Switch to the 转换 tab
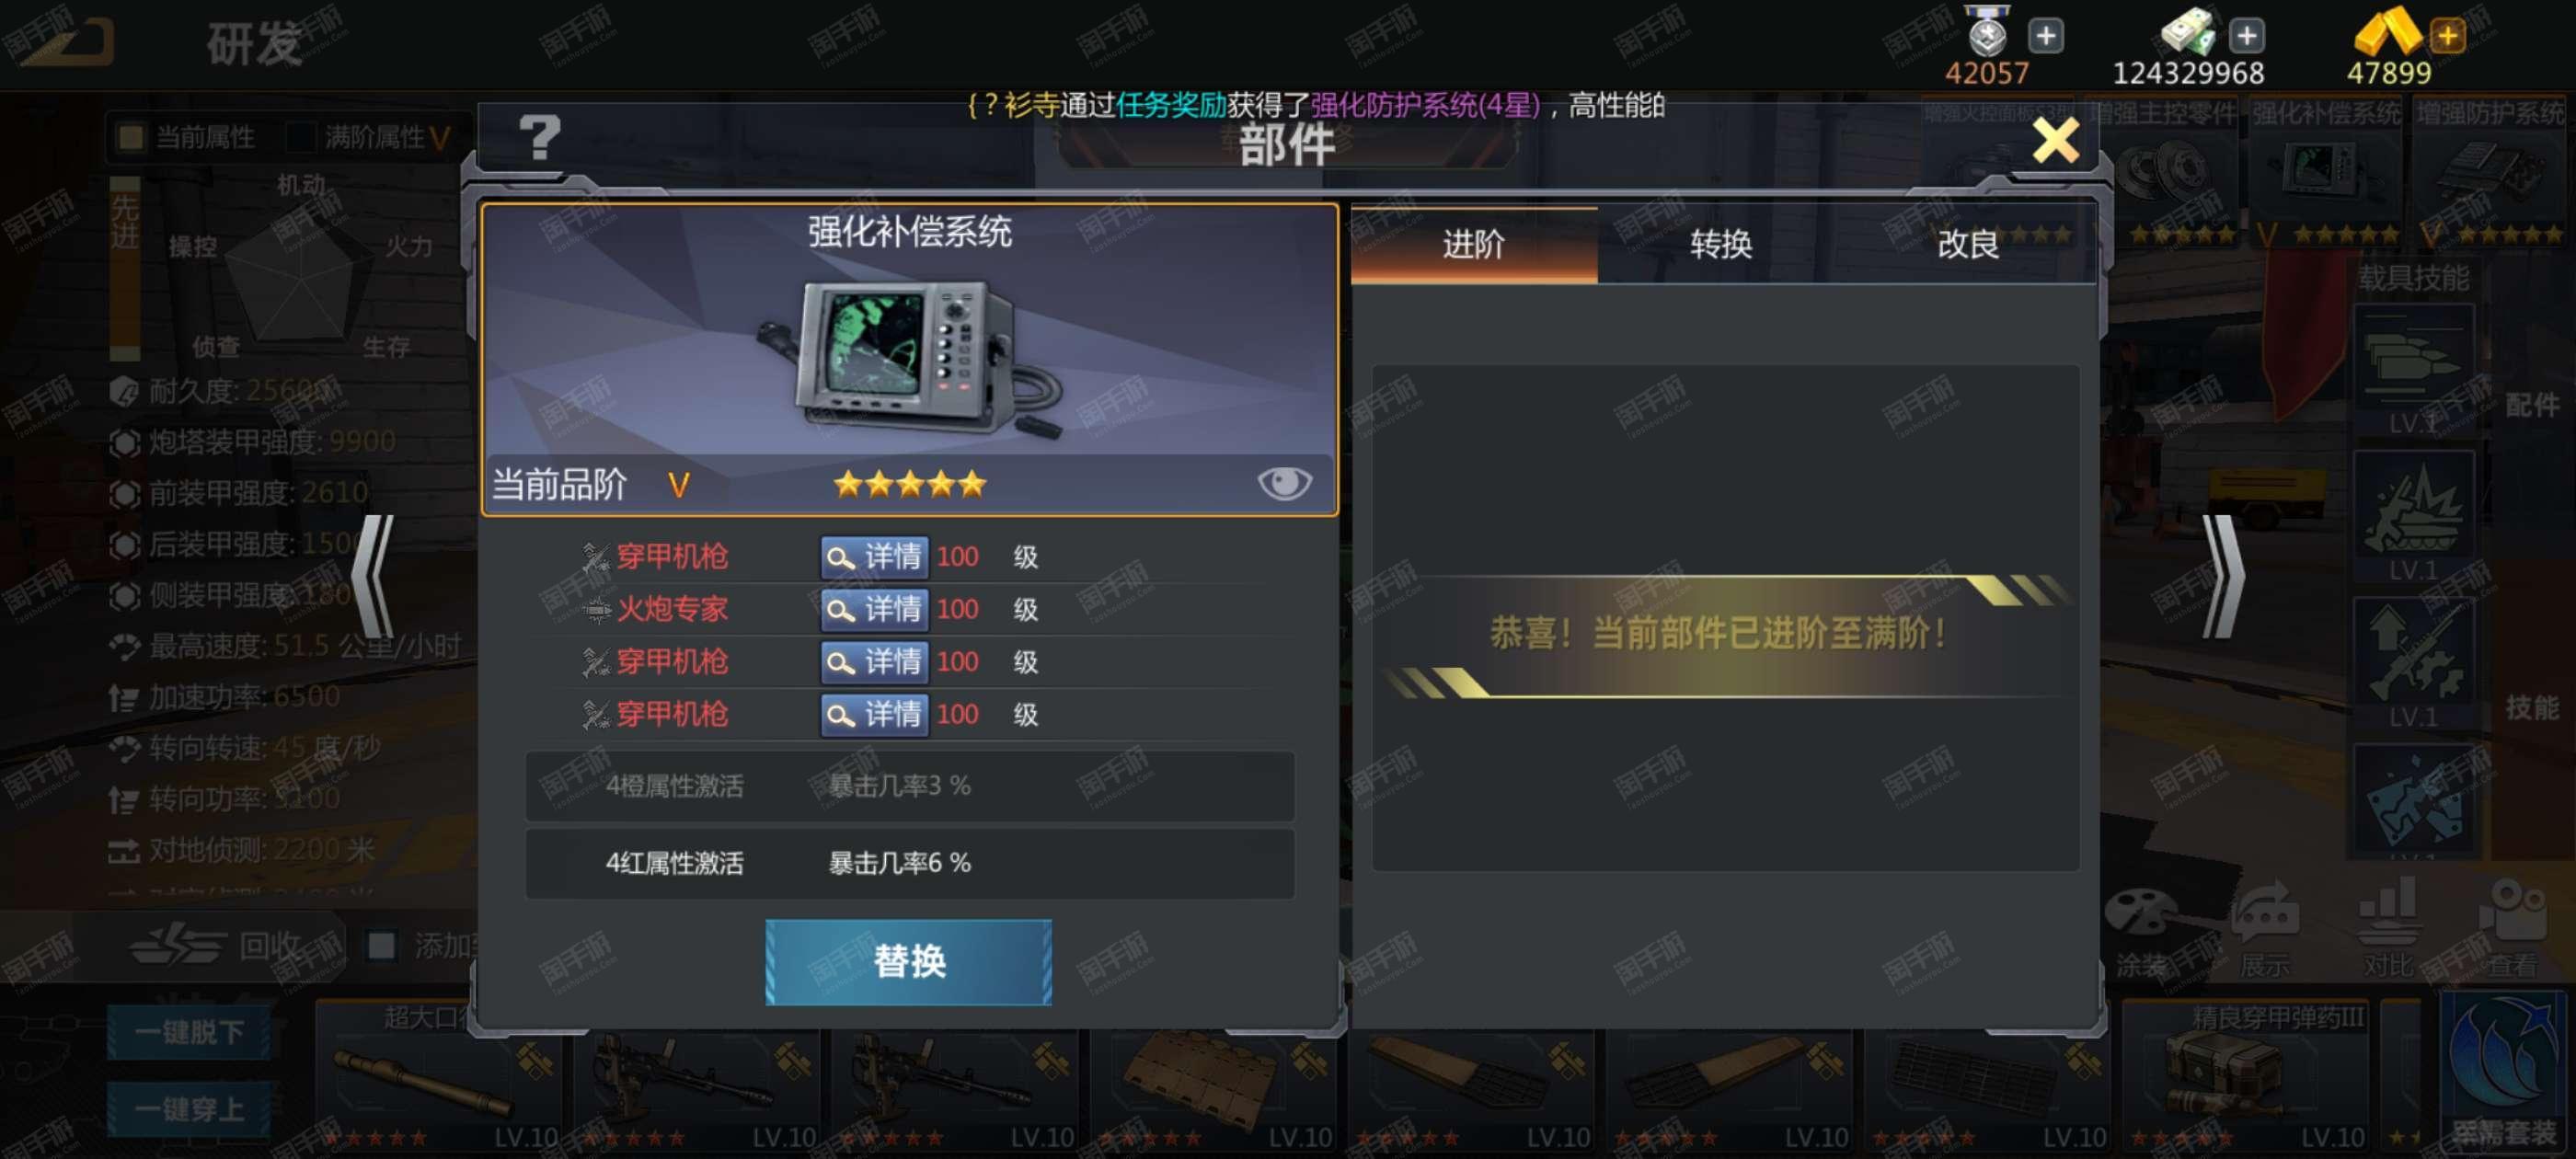 click(x=1720, y=244)
